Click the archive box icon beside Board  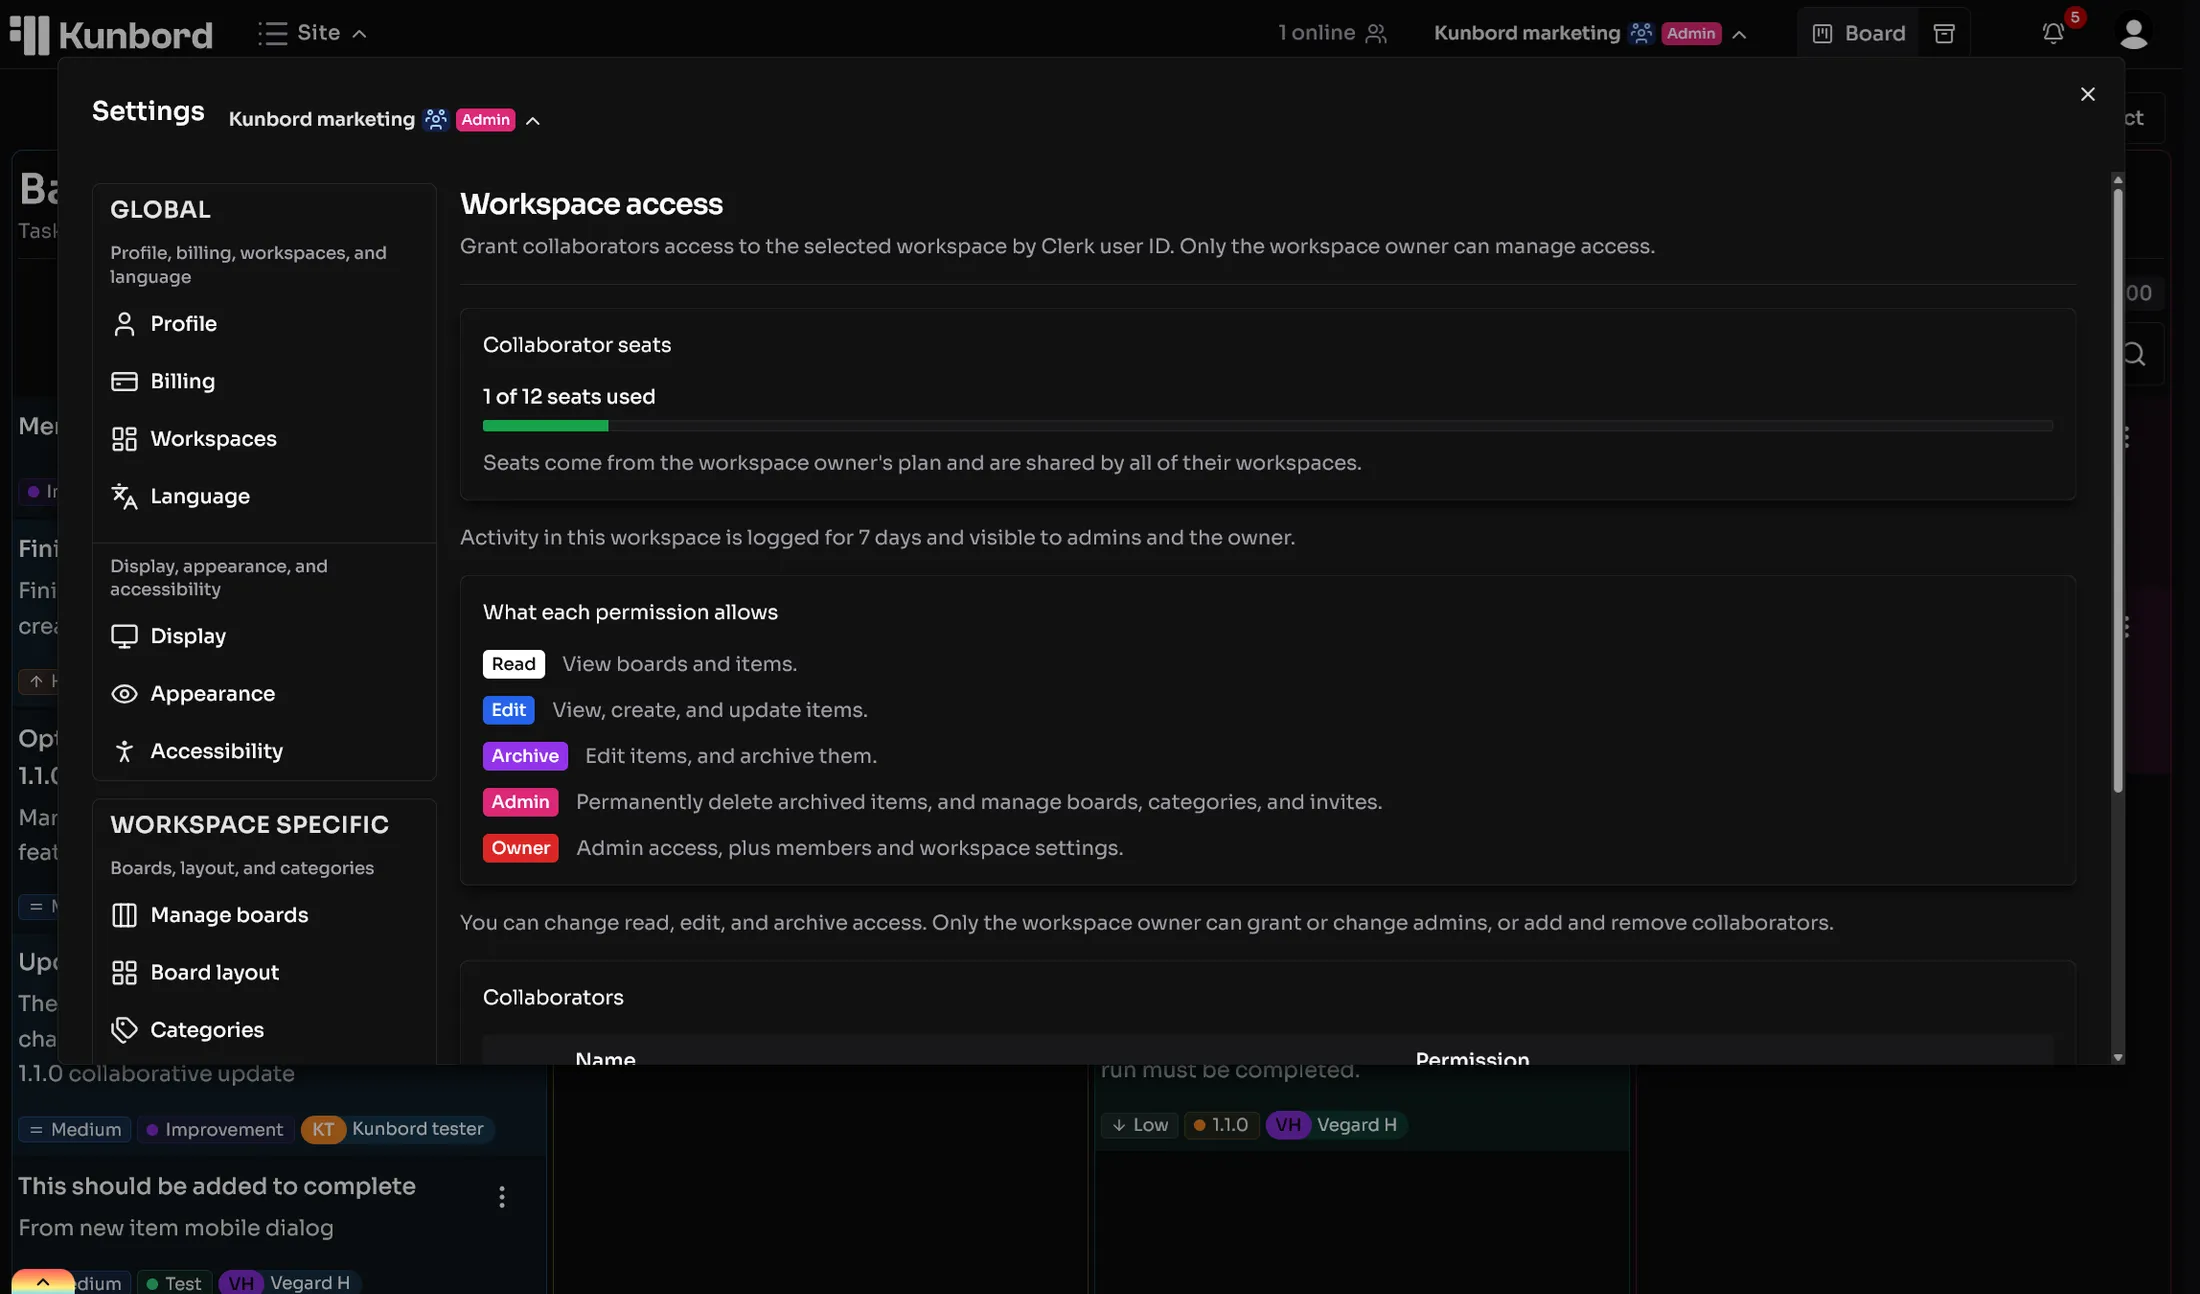1944,33
